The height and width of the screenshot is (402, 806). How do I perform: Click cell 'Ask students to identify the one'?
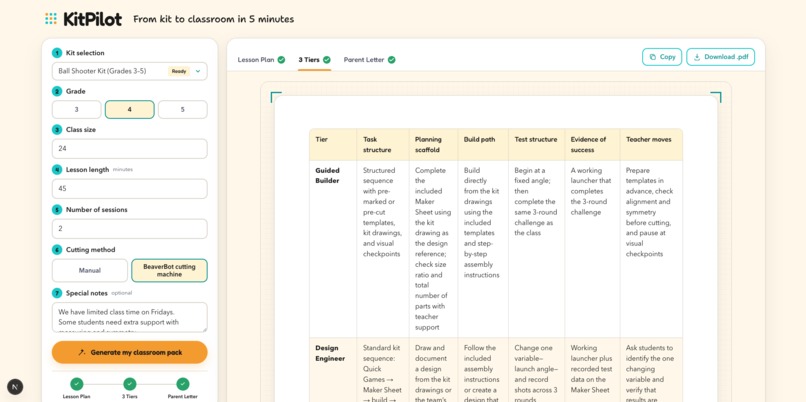[651, 370]
